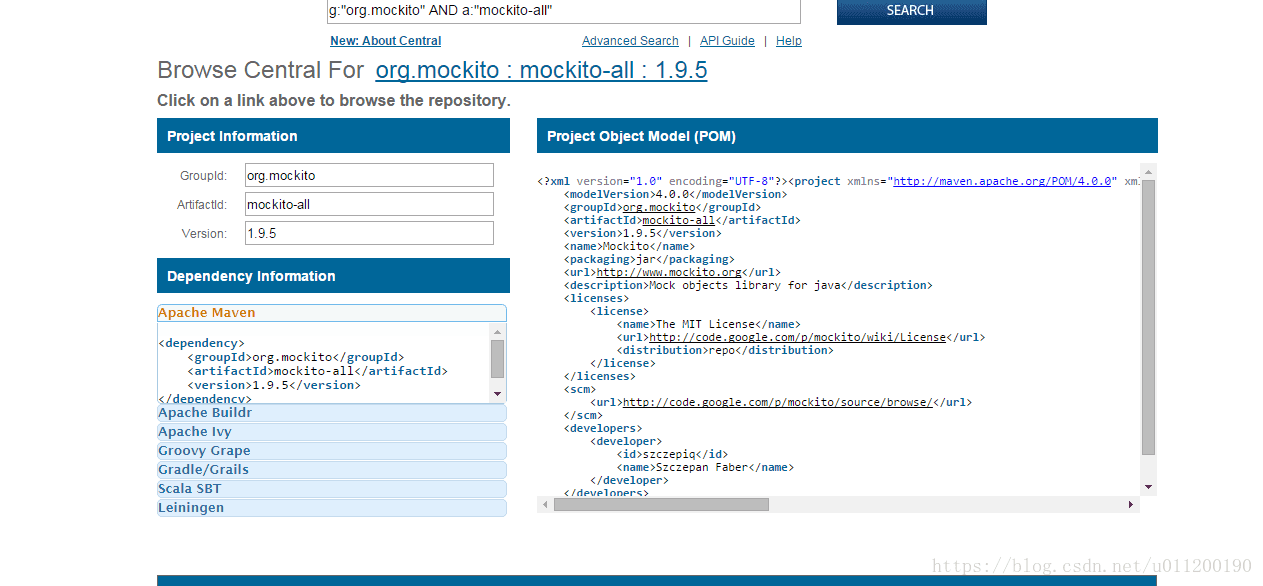Open the New: About Central link

tap(385, 41)
